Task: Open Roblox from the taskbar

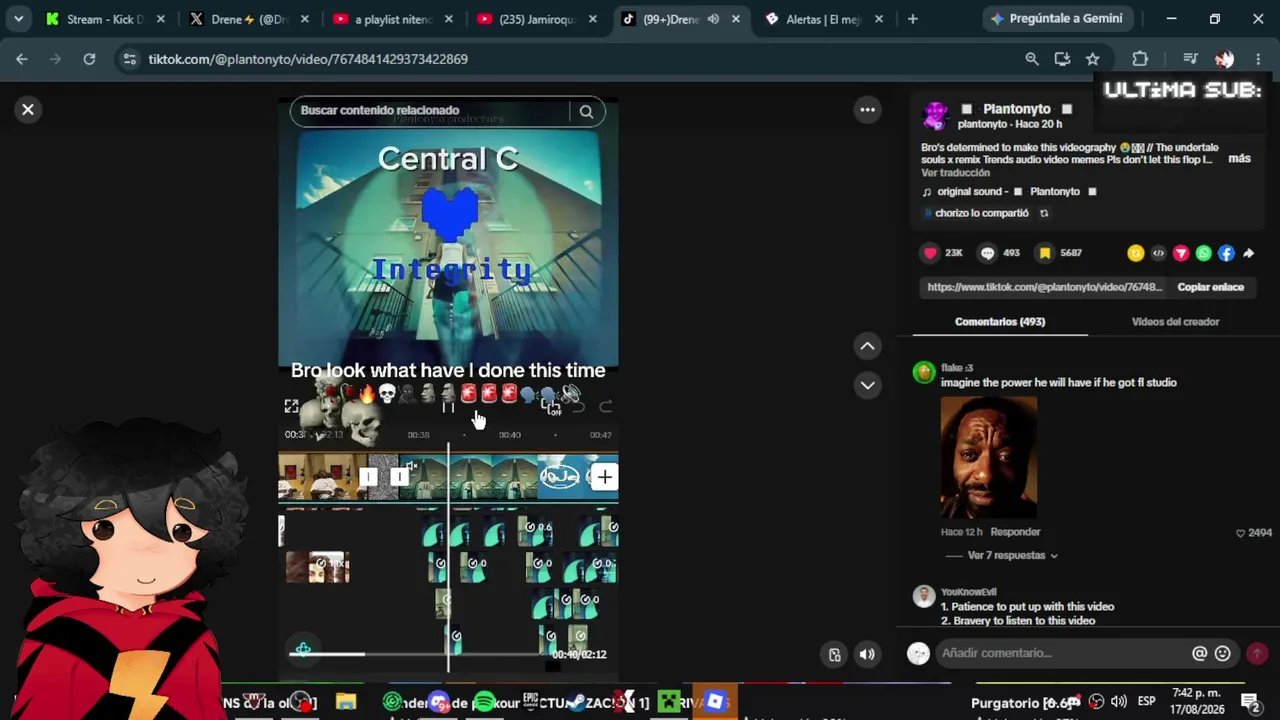Action: coord(715,702)
